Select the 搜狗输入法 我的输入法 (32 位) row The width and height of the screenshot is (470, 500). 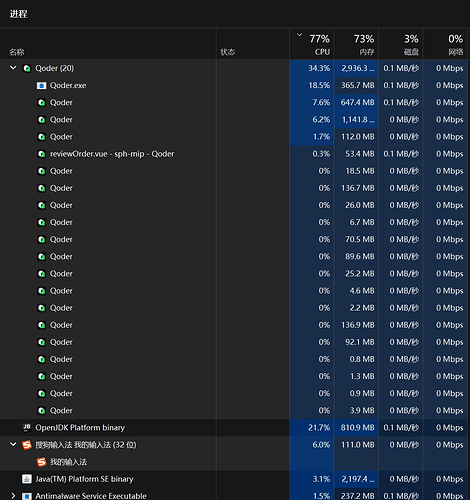(x=233, y=445)
